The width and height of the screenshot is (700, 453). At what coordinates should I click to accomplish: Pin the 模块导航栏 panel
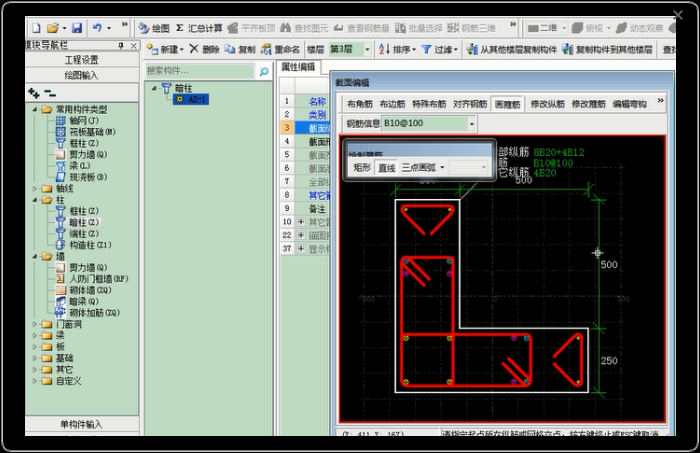coord(121,46)
